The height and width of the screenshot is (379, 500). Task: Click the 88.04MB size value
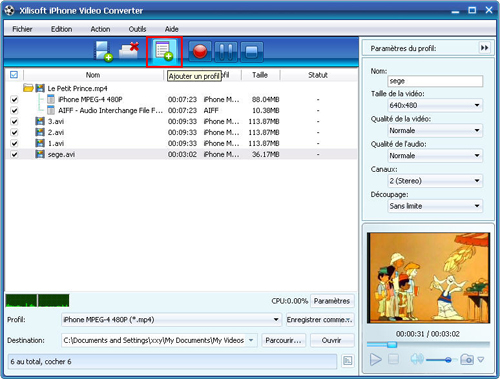[266, 99]
